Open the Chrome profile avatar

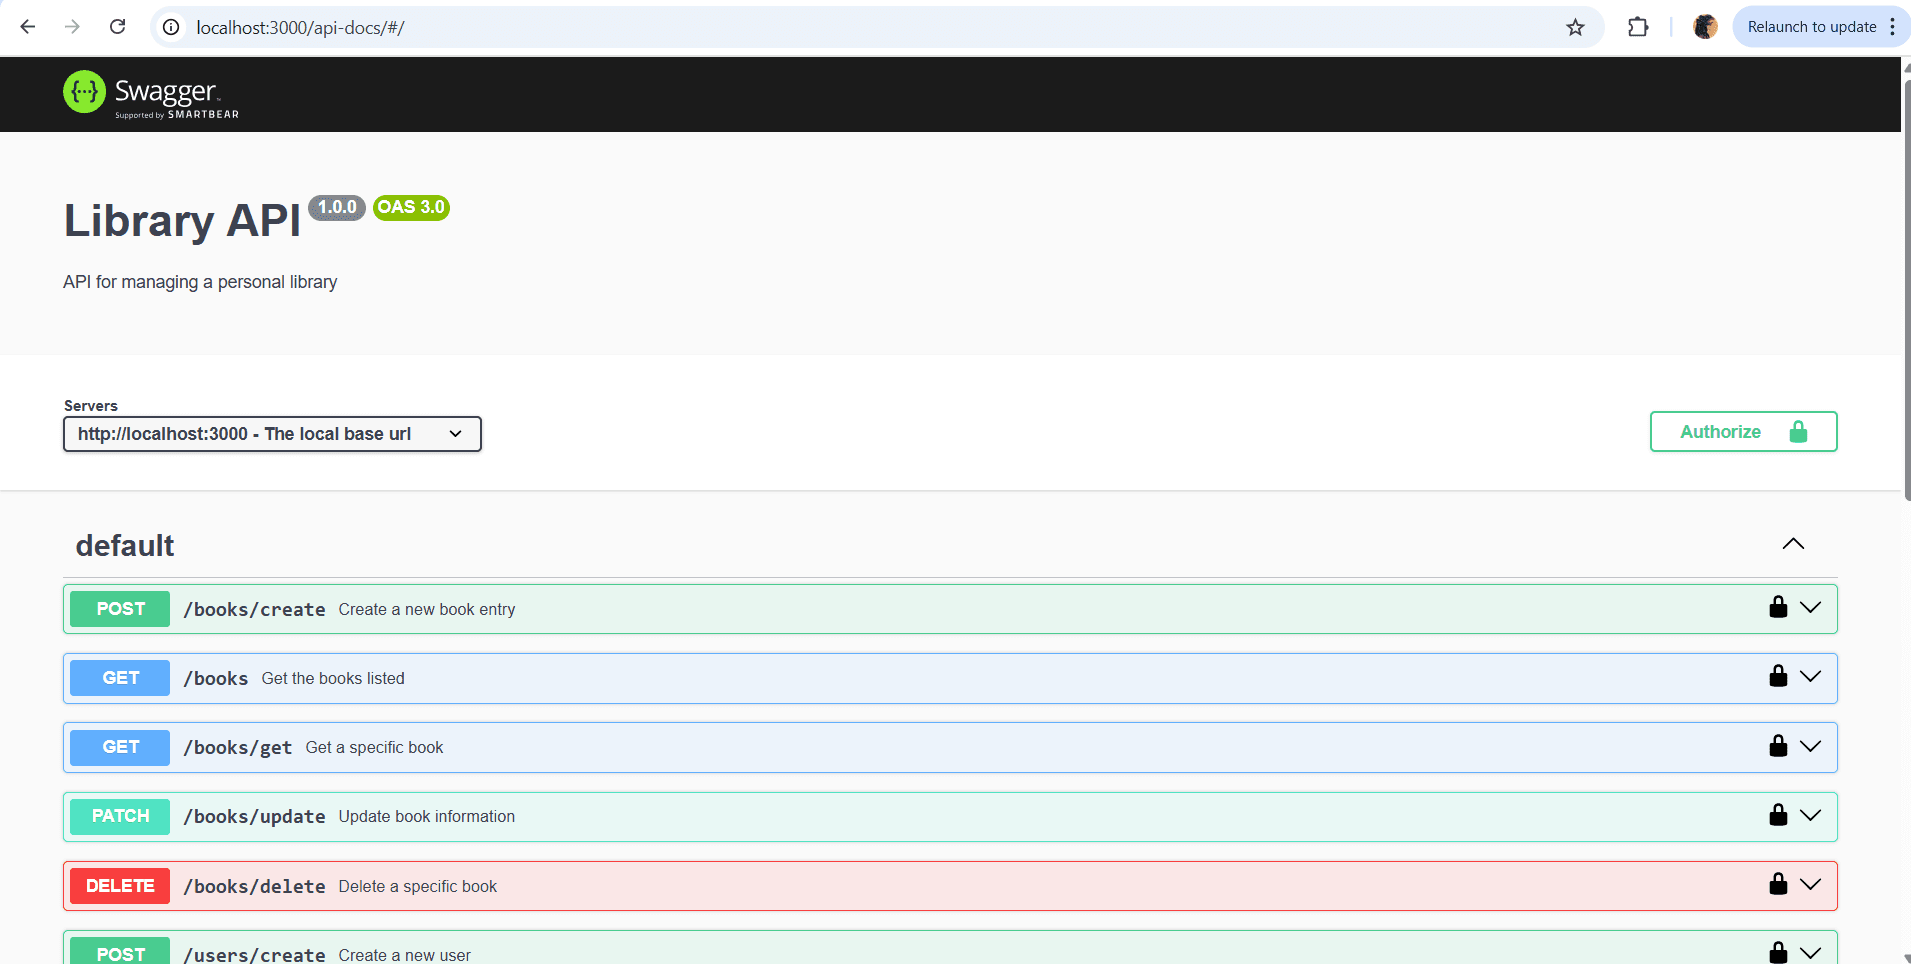(1705, 27)
